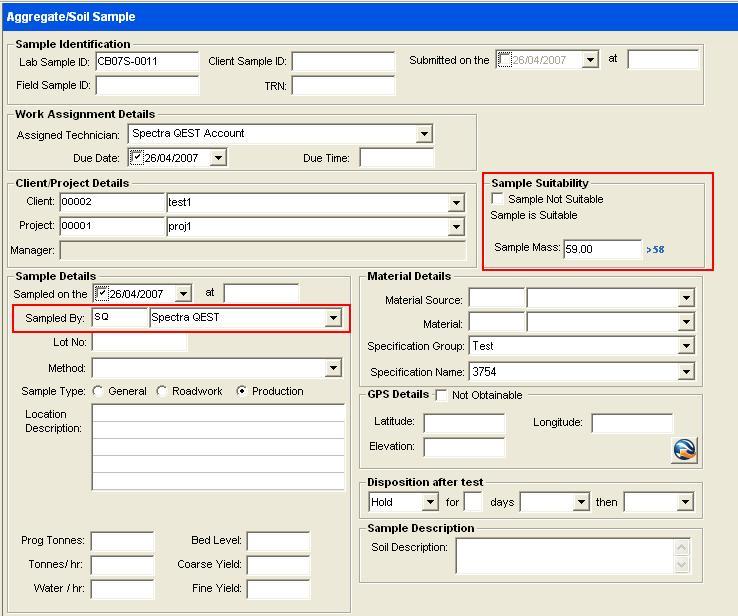Check the Sample Not Suitable checkbox
This screenshot has height=616, width=738.
498,199
